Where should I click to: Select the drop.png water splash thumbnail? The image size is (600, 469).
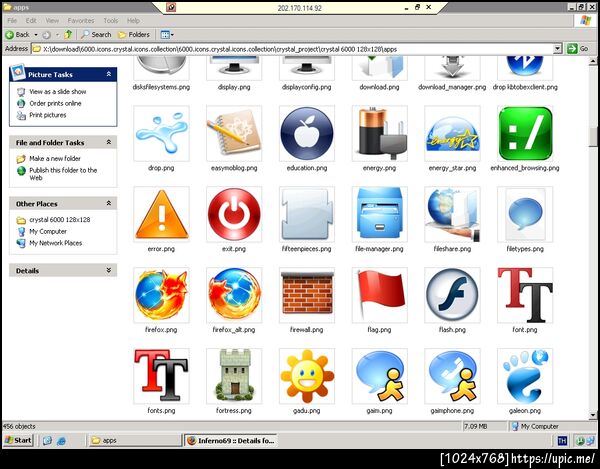161,134
